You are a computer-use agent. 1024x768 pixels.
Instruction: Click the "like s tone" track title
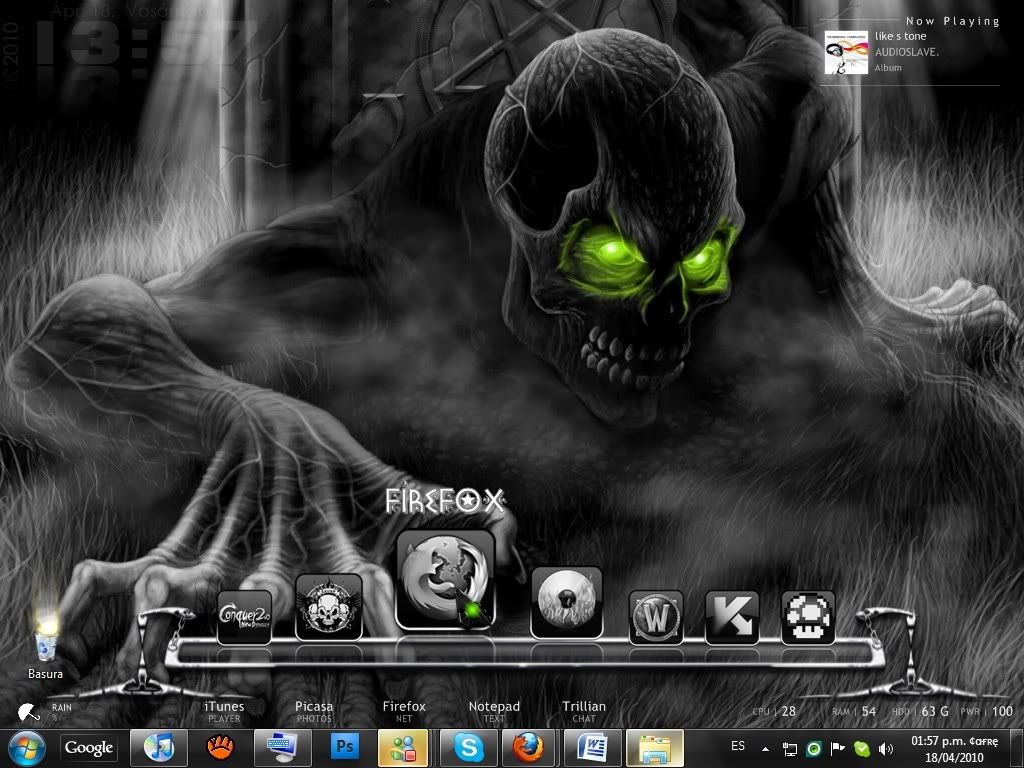pos(901,37)
